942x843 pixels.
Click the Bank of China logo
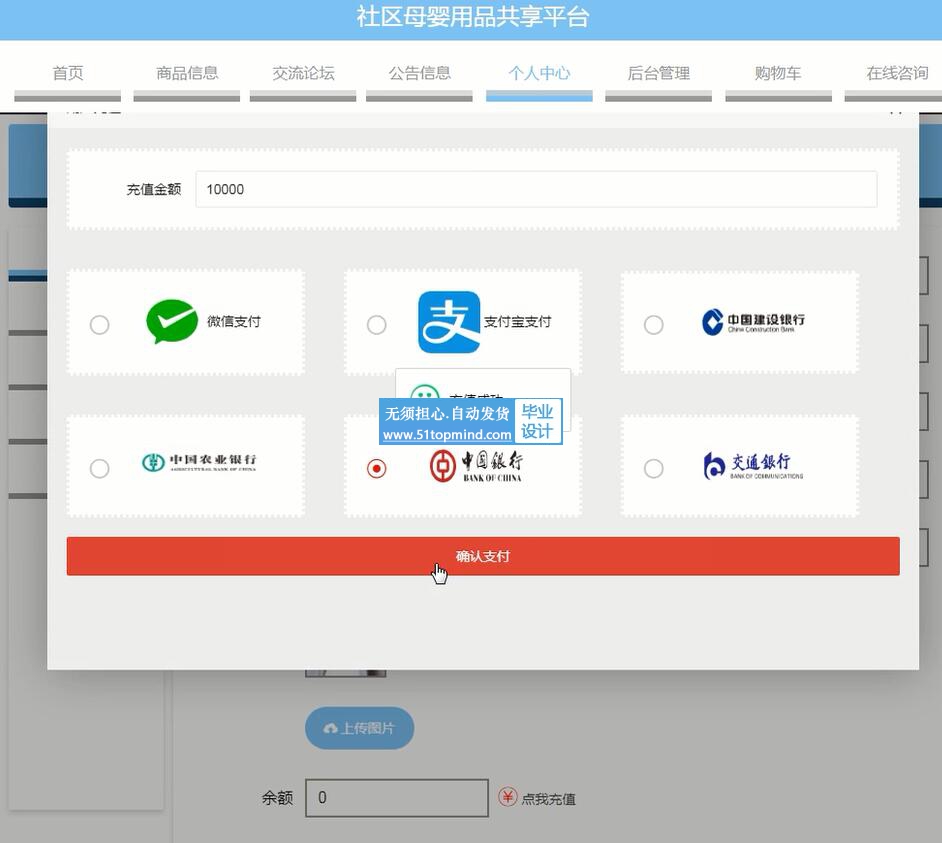click(x=476, y=466)
